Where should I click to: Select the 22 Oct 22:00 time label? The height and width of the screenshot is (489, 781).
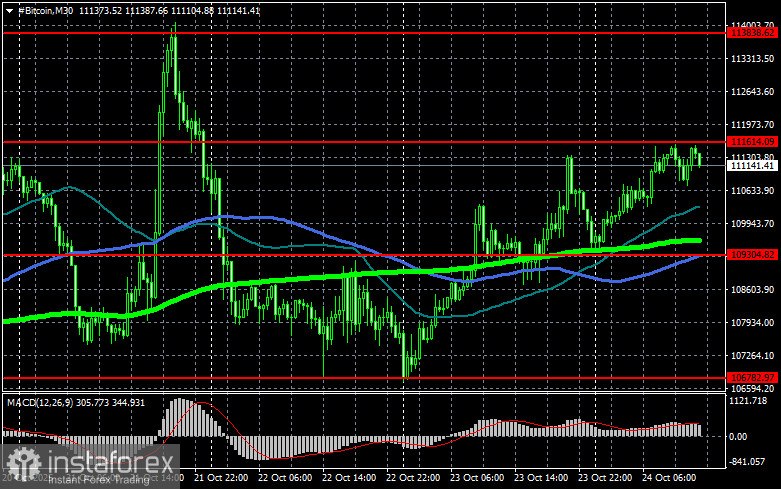[413, 478]
